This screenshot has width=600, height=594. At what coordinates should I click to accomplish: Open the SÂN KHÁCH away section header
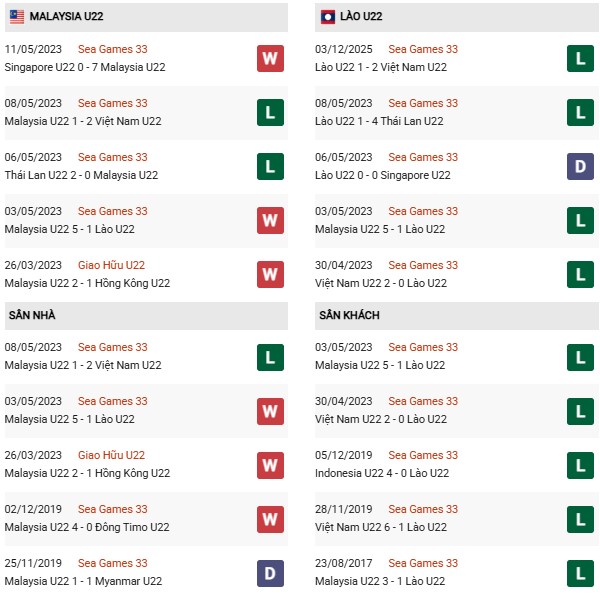coord(351,315)
